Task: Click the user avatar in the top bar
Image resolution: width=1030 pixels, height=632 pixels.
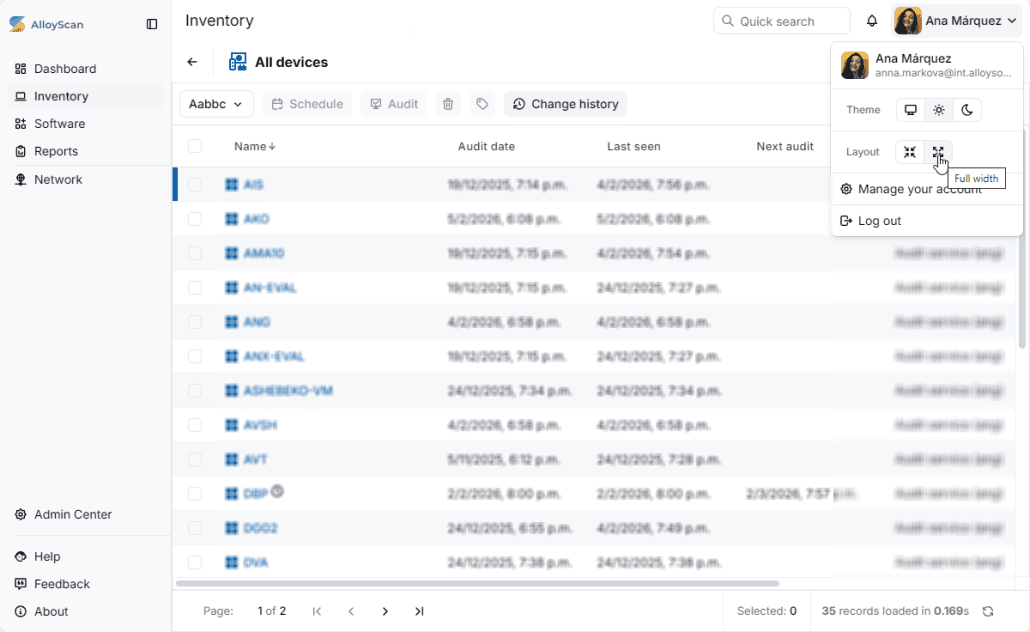Action: click(x=908, y=21)
